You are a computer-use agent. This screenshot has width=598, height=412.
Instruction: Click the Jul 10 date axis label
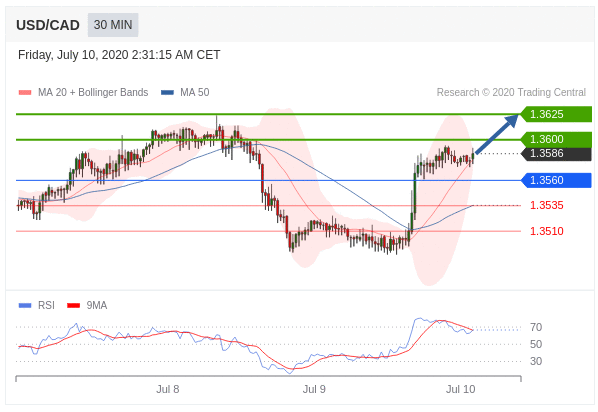coord(460,389)
